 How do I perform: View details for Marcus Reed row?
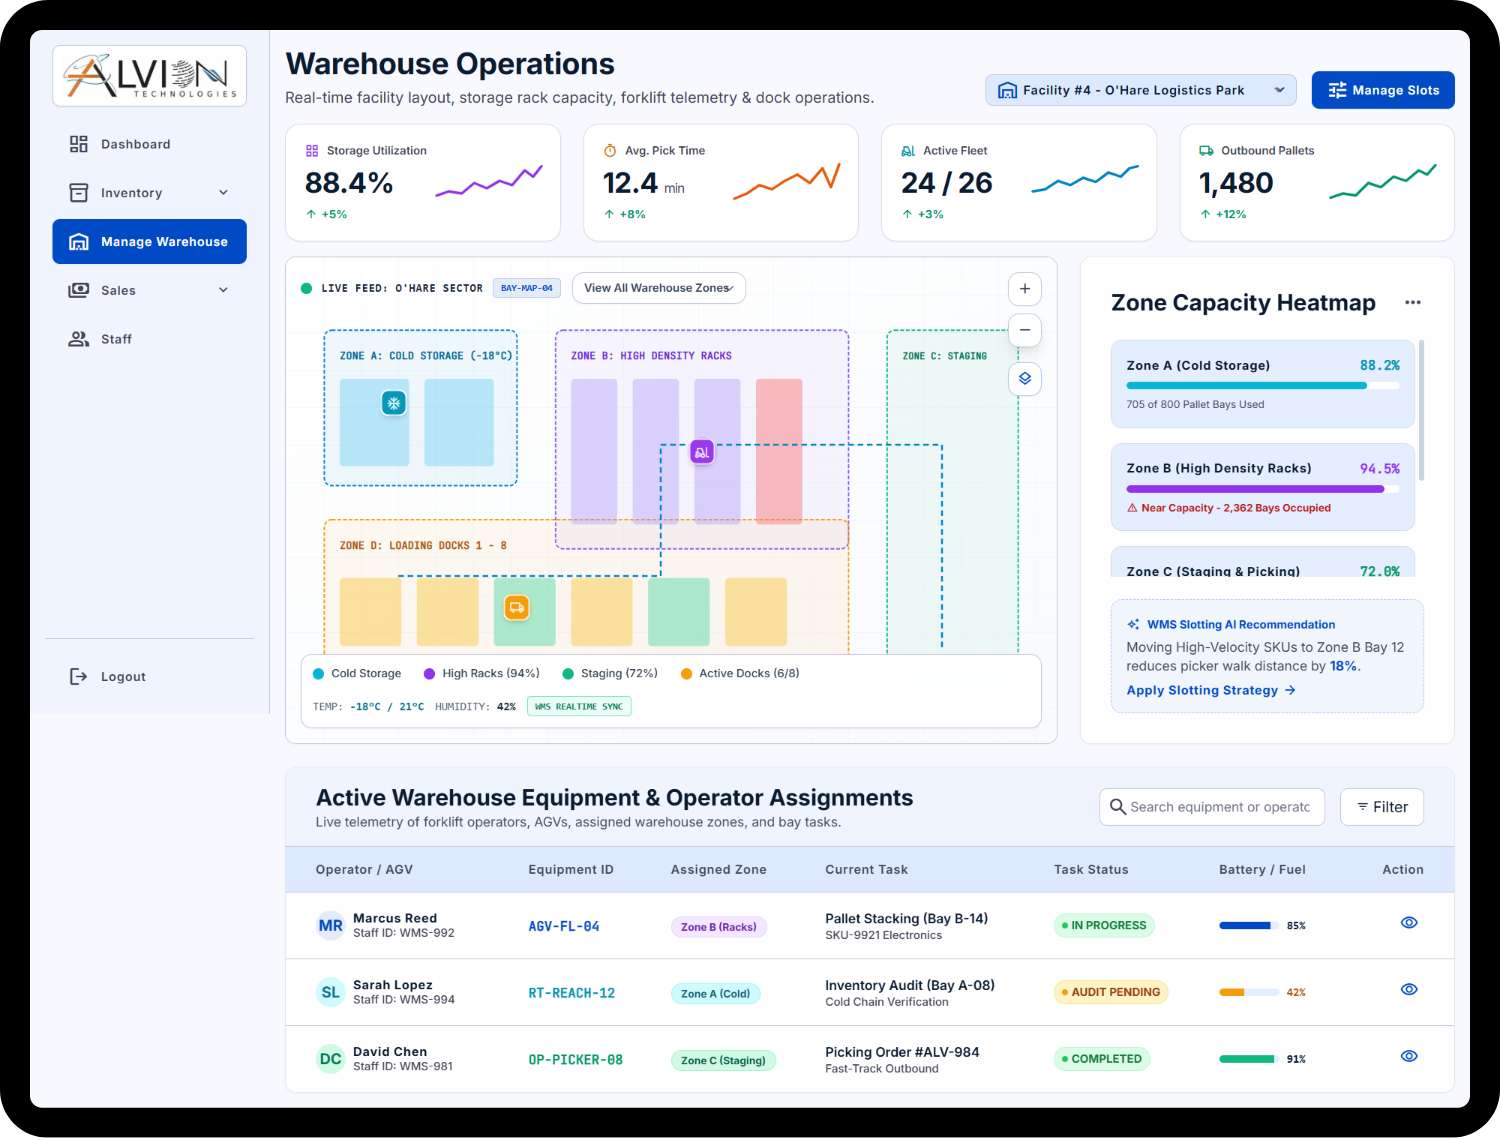(x=1409, y=923)
